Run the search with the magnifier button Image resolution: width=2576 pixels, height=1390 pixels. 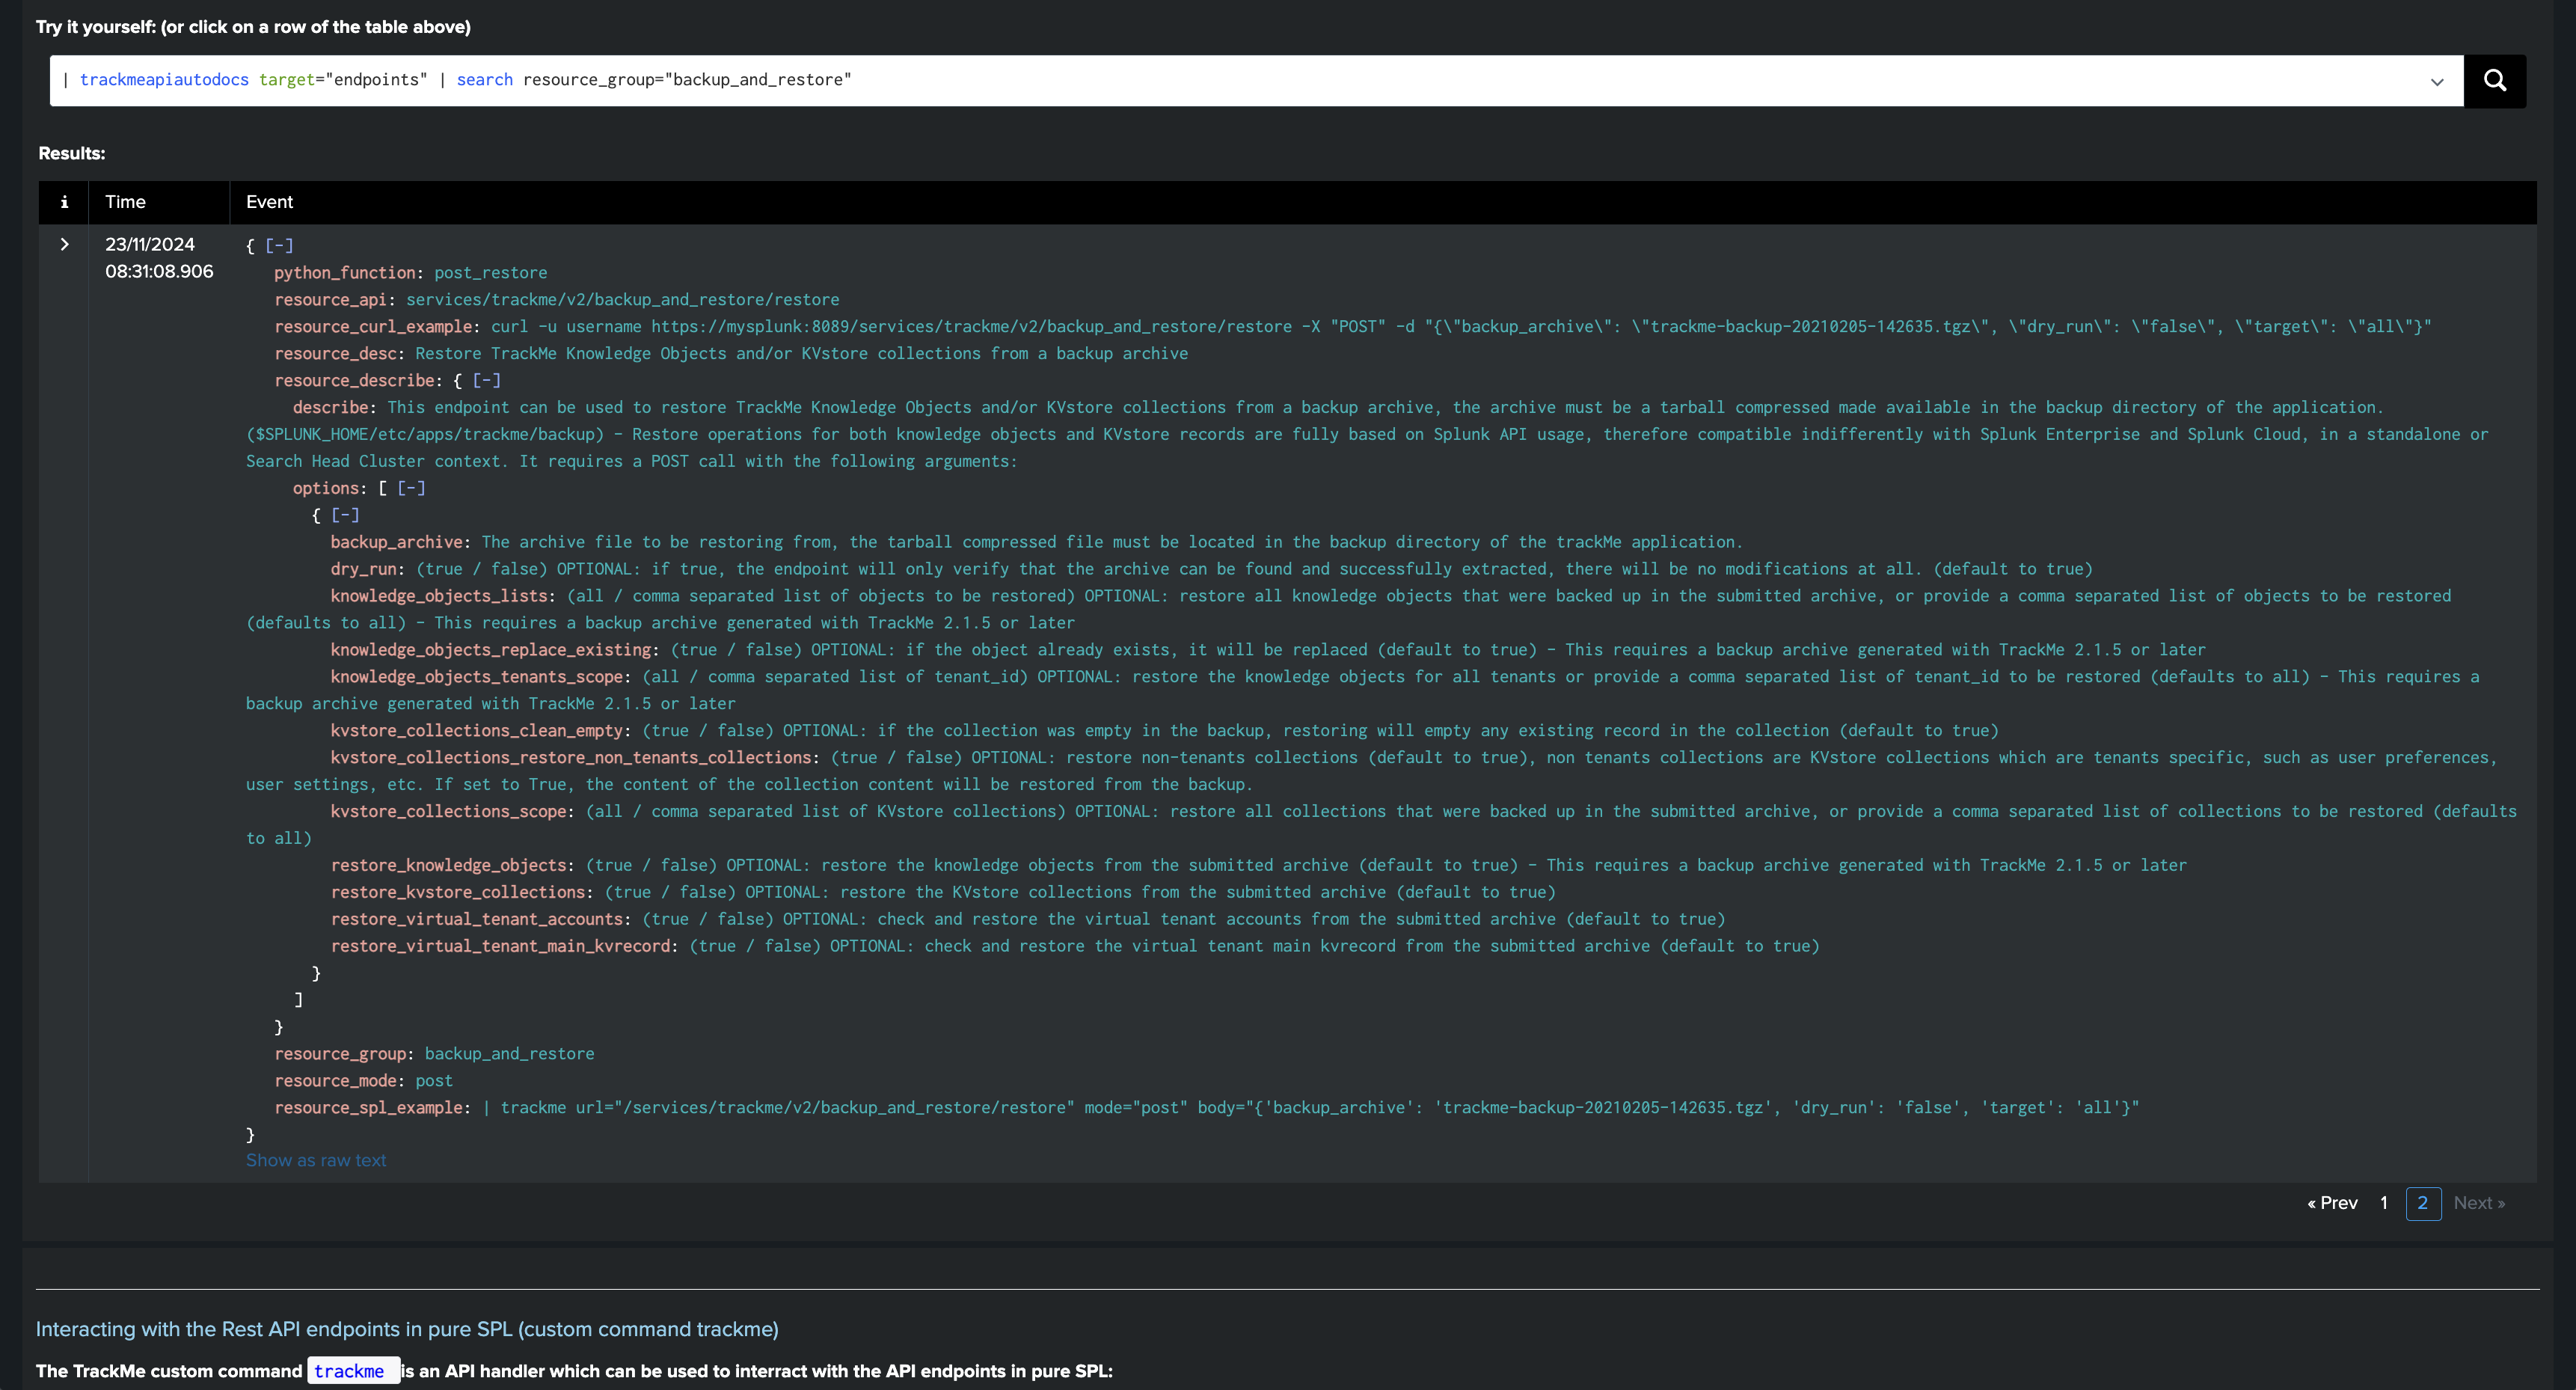(x=2494, y=81)
